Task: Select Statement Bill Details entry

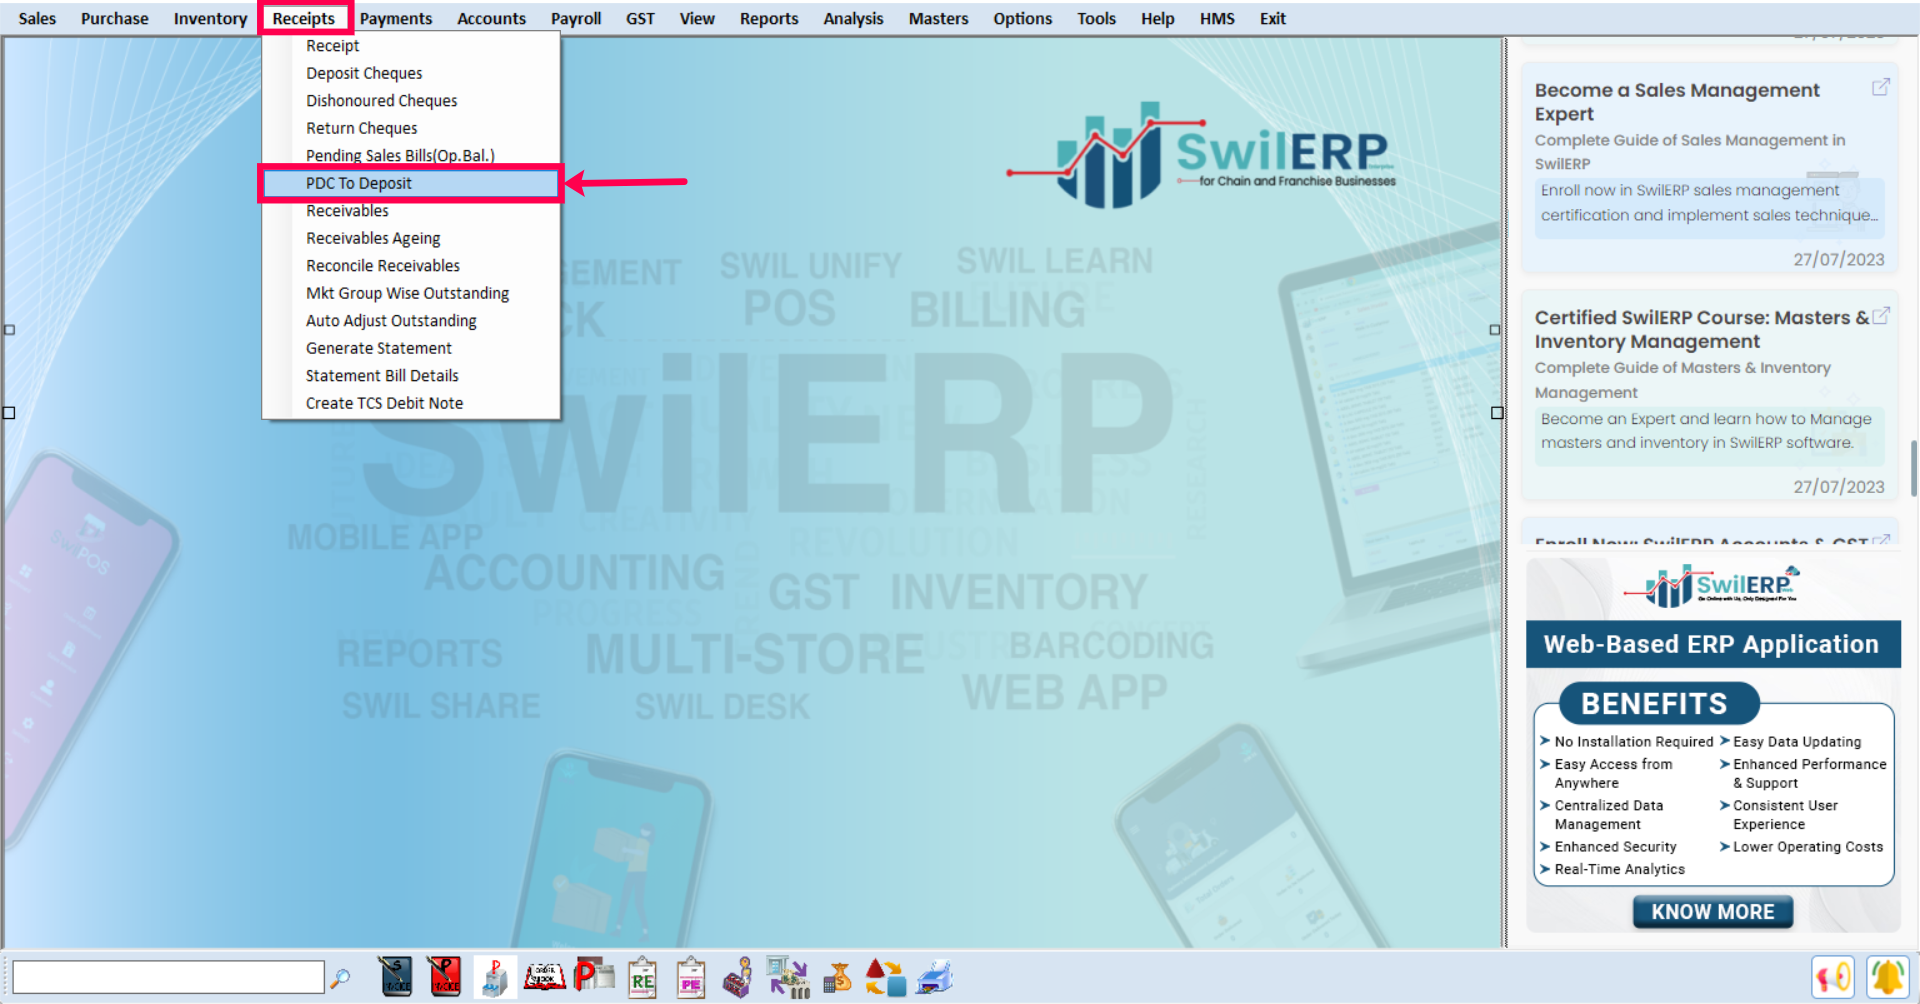Action: tap(411, 376)
